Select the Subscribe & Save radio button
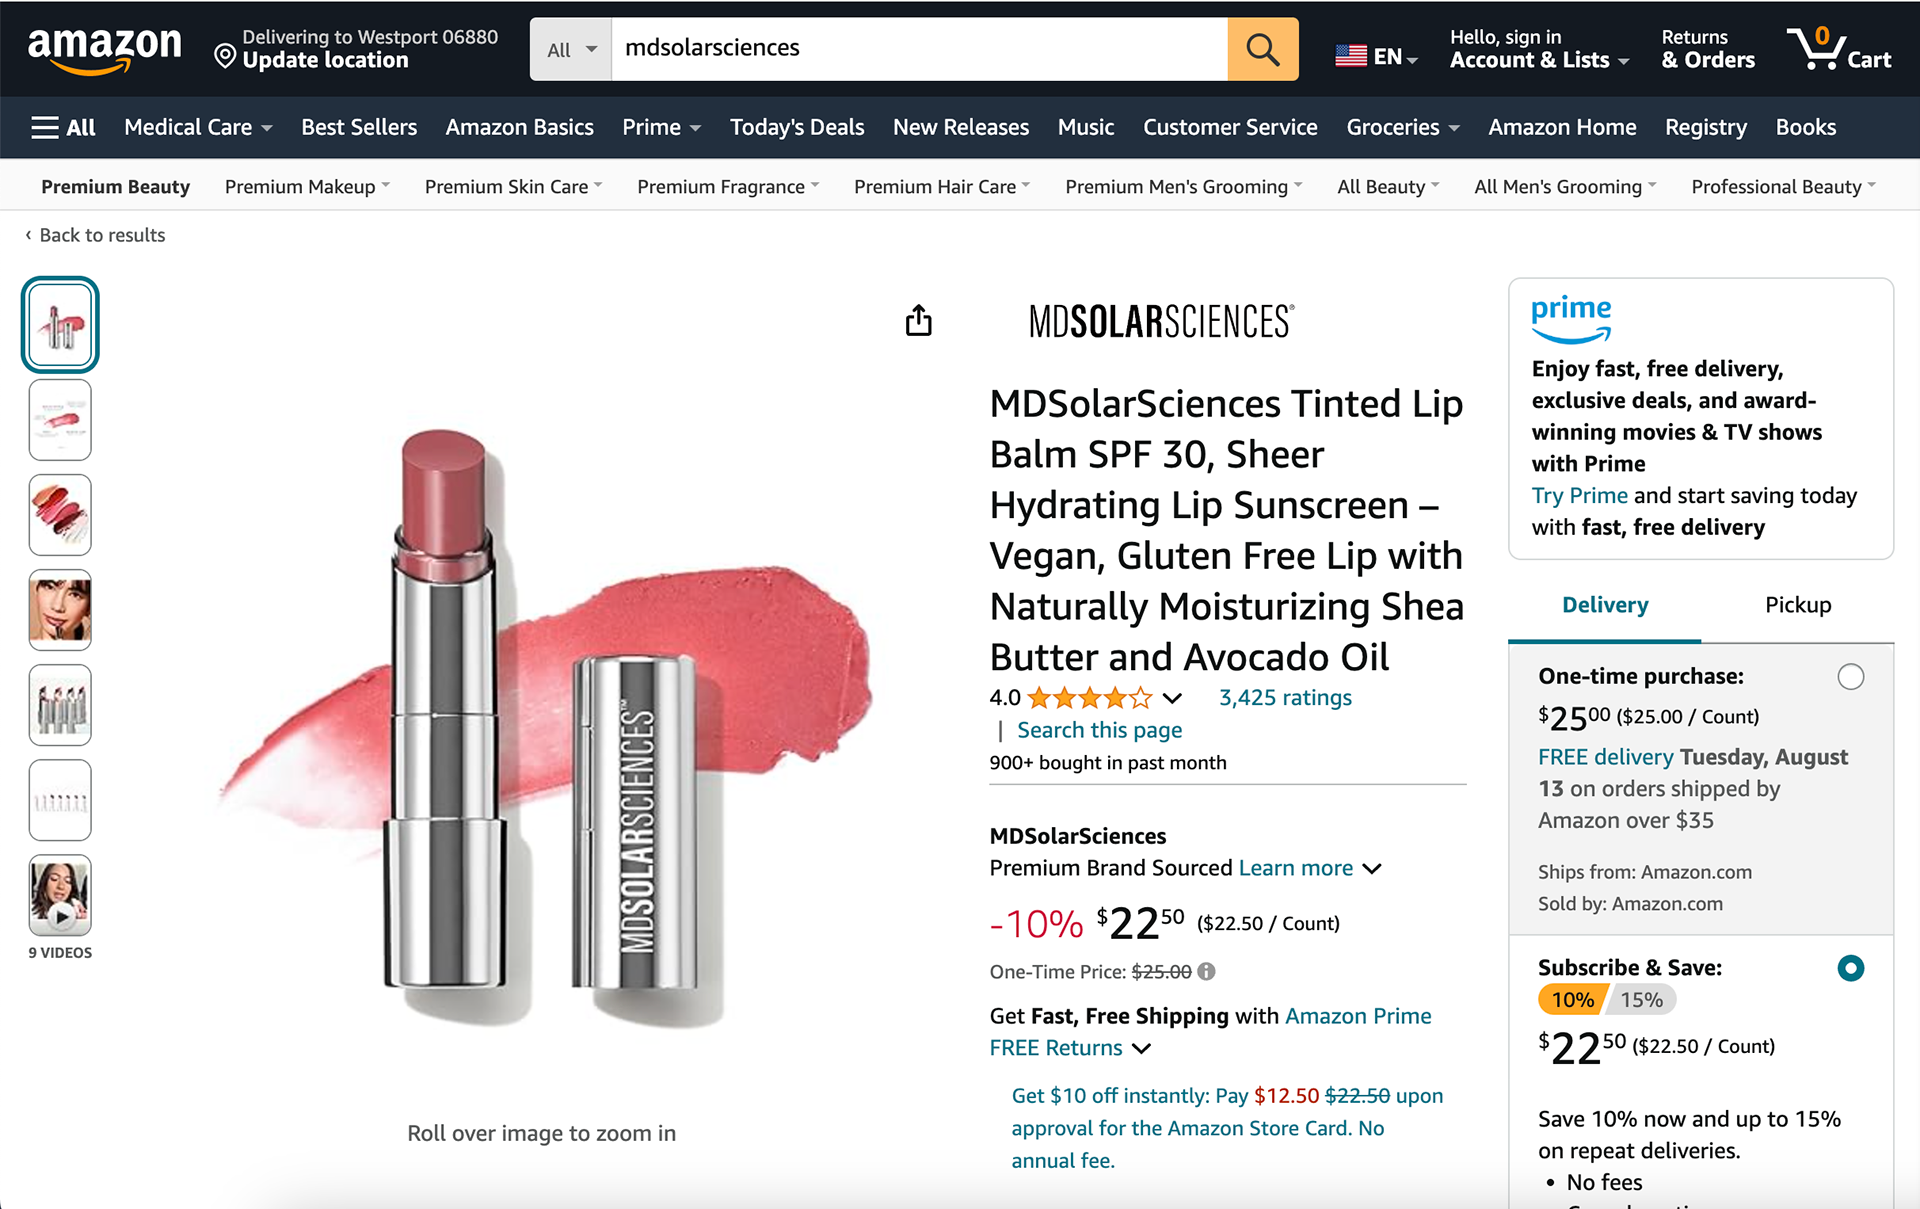 pos(1850,968)
